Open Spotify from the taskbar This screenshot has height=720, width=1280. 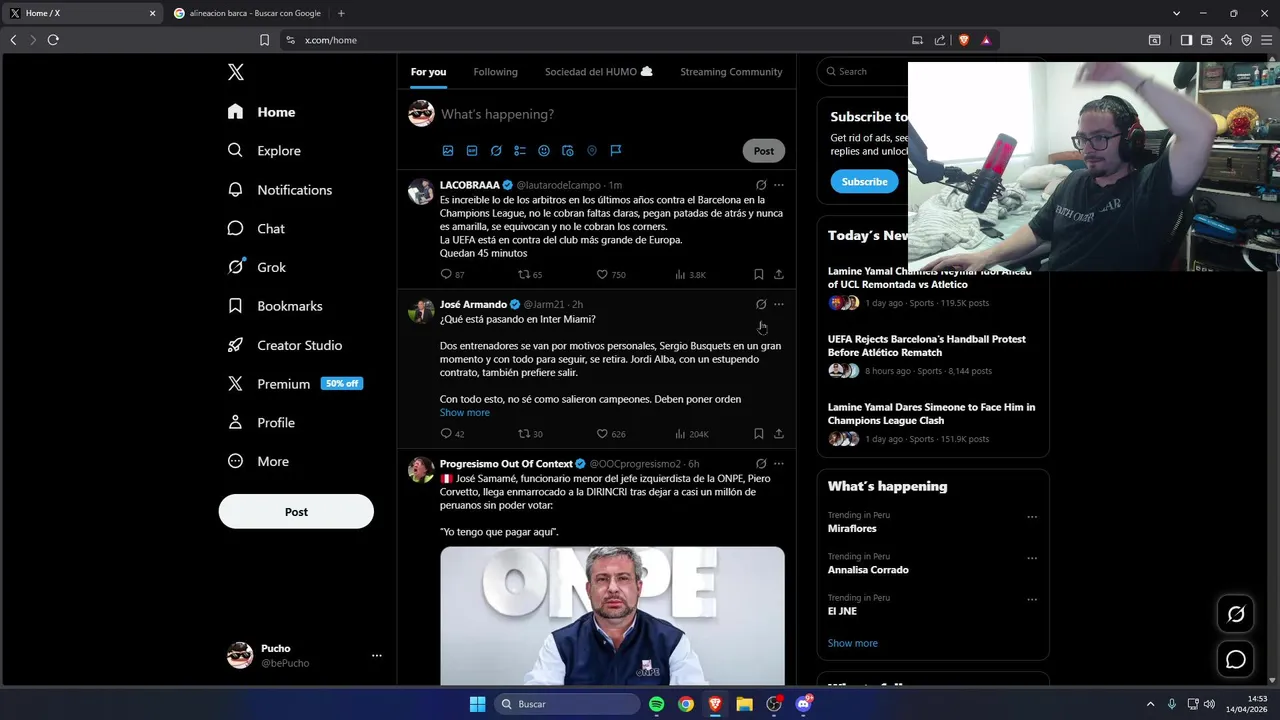656,704
